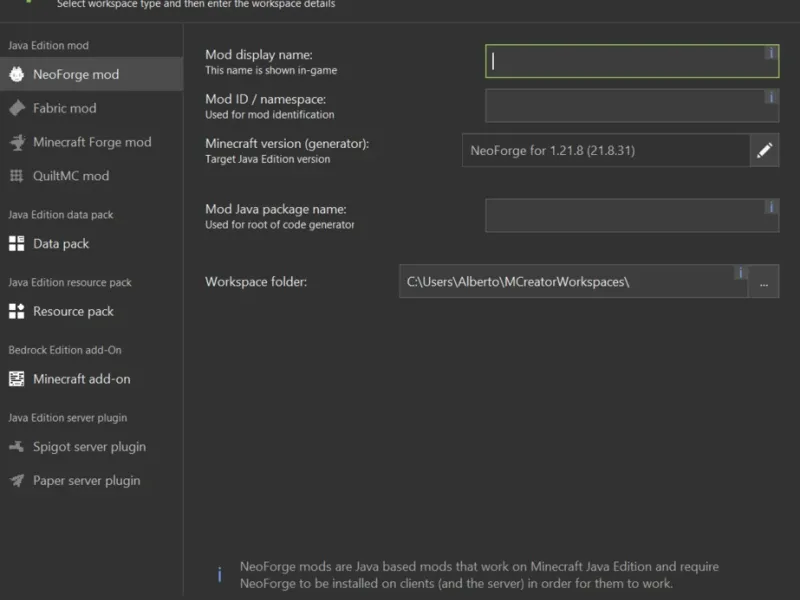The image size is (800, 600).
Task: Click the blue info icon beside NeoForge description
Action: (220, 575)
